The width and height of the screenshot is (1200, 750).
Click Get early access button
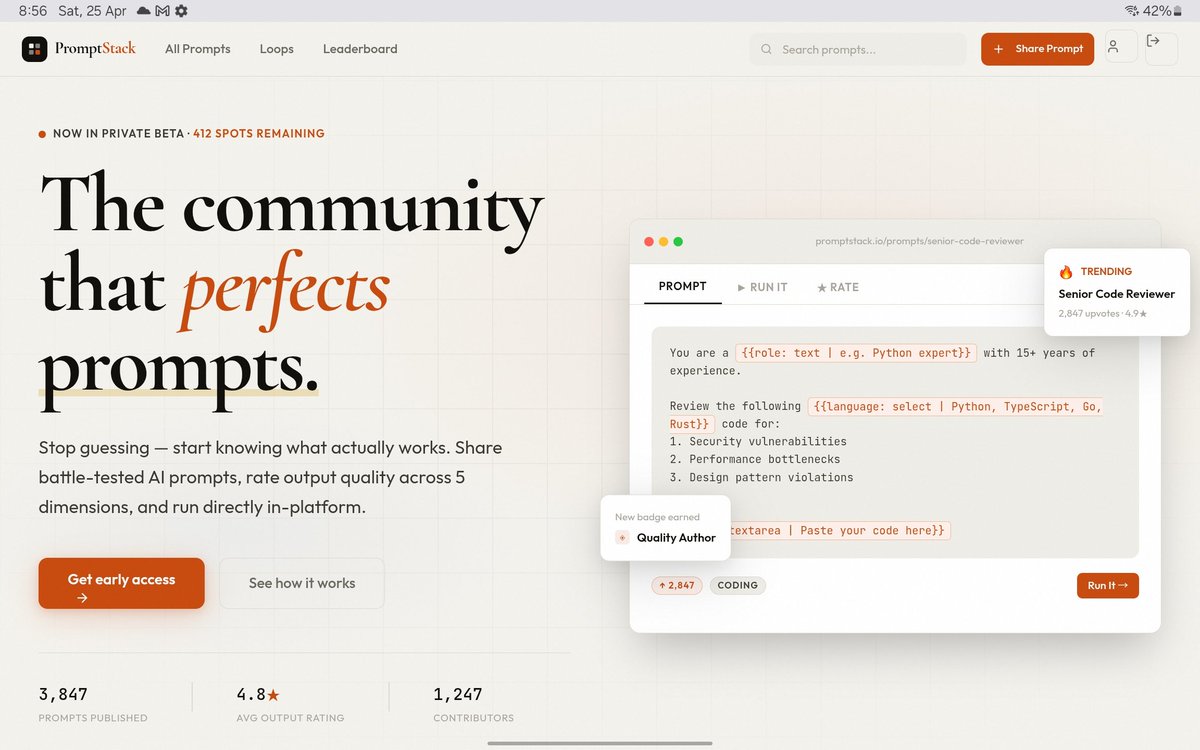121,583
